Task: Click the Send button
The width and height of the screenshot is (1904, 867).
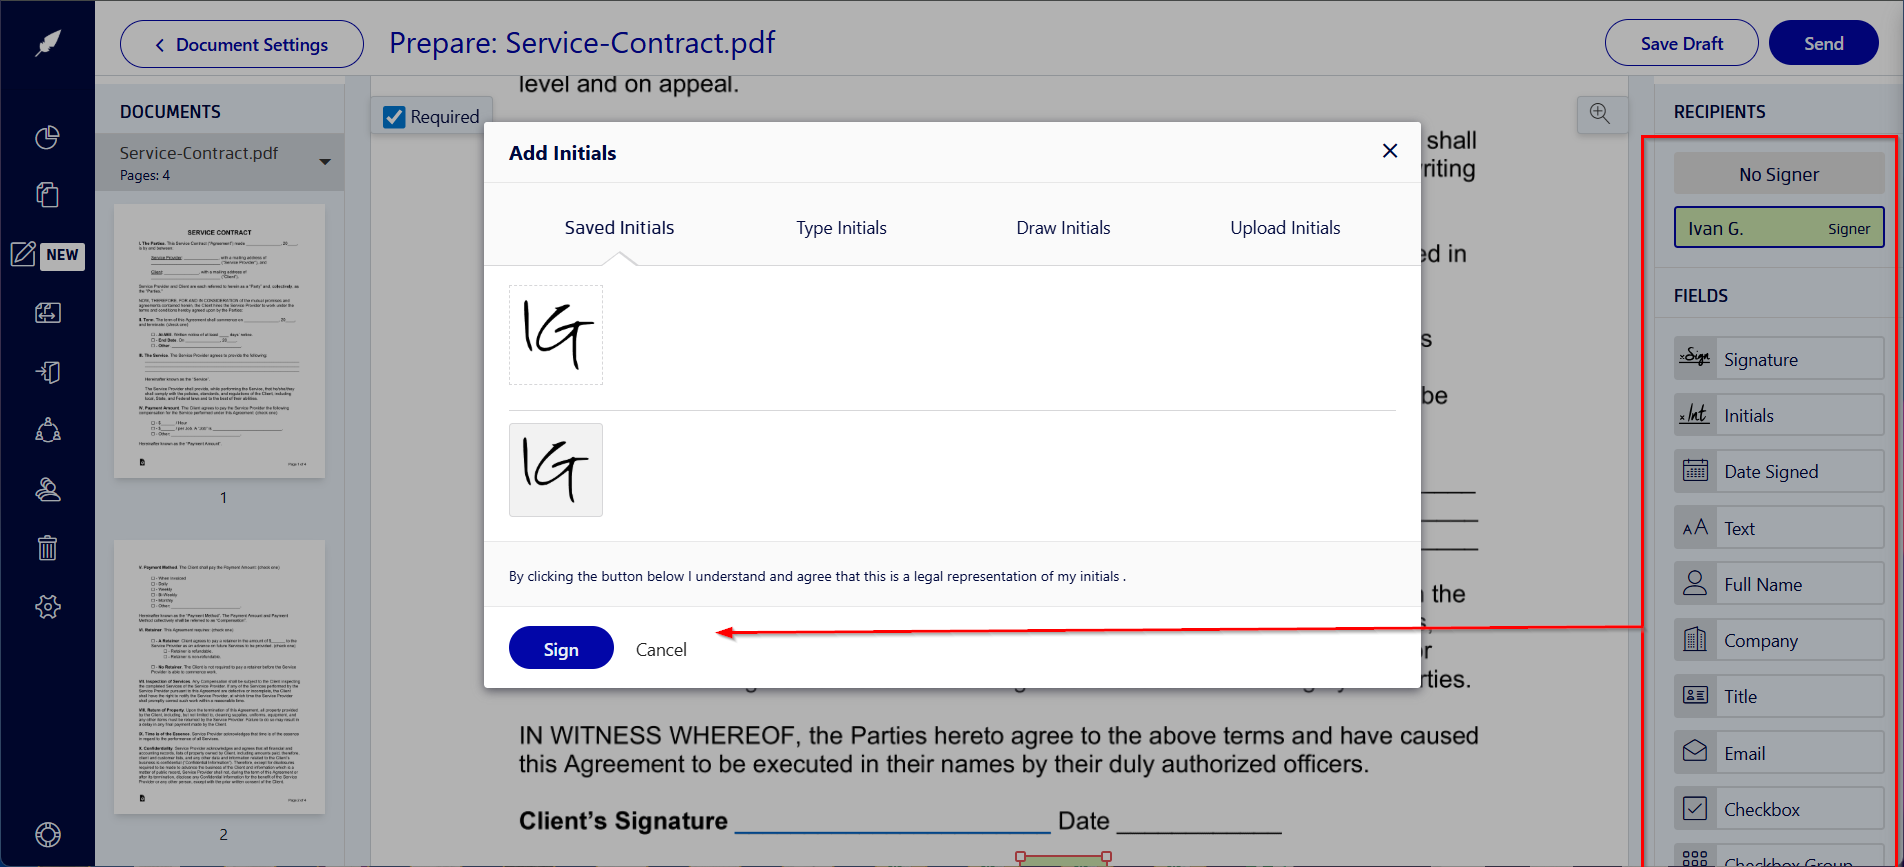Action: [x=1824, y=43]
